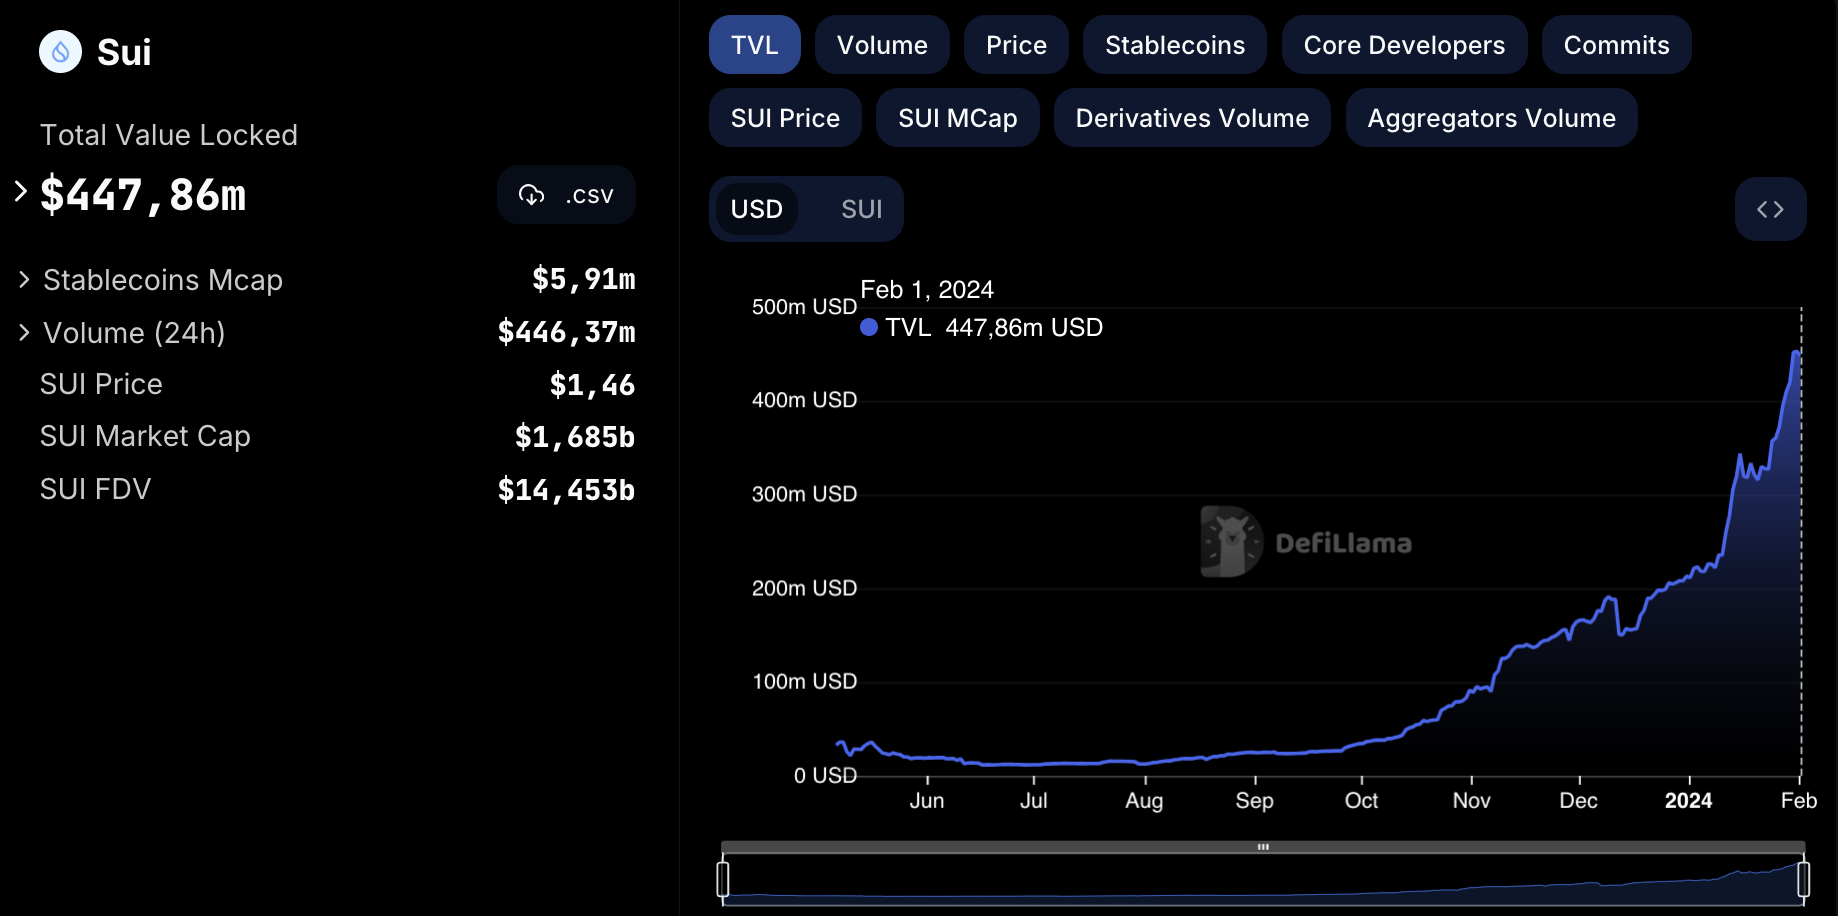Click the Oct label on chart axis
This screenshot has height=916, width=1838.
[1361, 801]
